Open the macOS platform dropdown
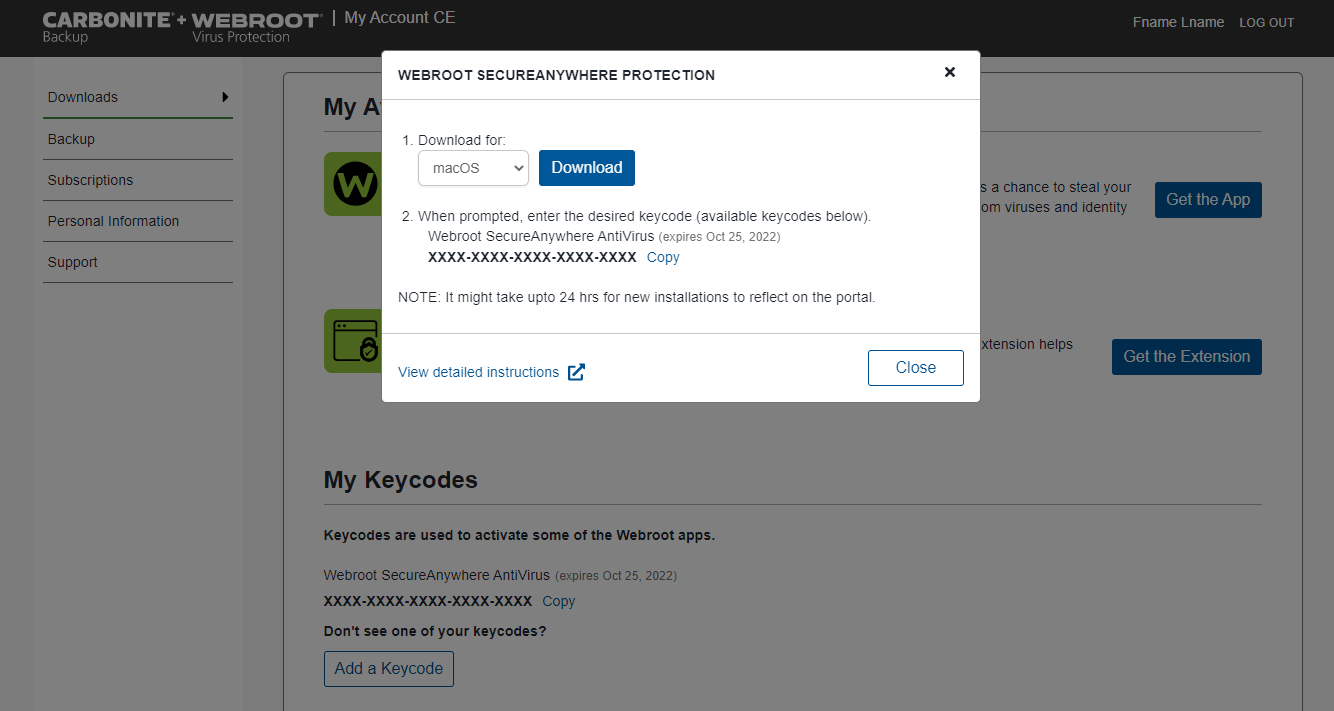This screenshot has height=711, width=1334. coord(473,168)
